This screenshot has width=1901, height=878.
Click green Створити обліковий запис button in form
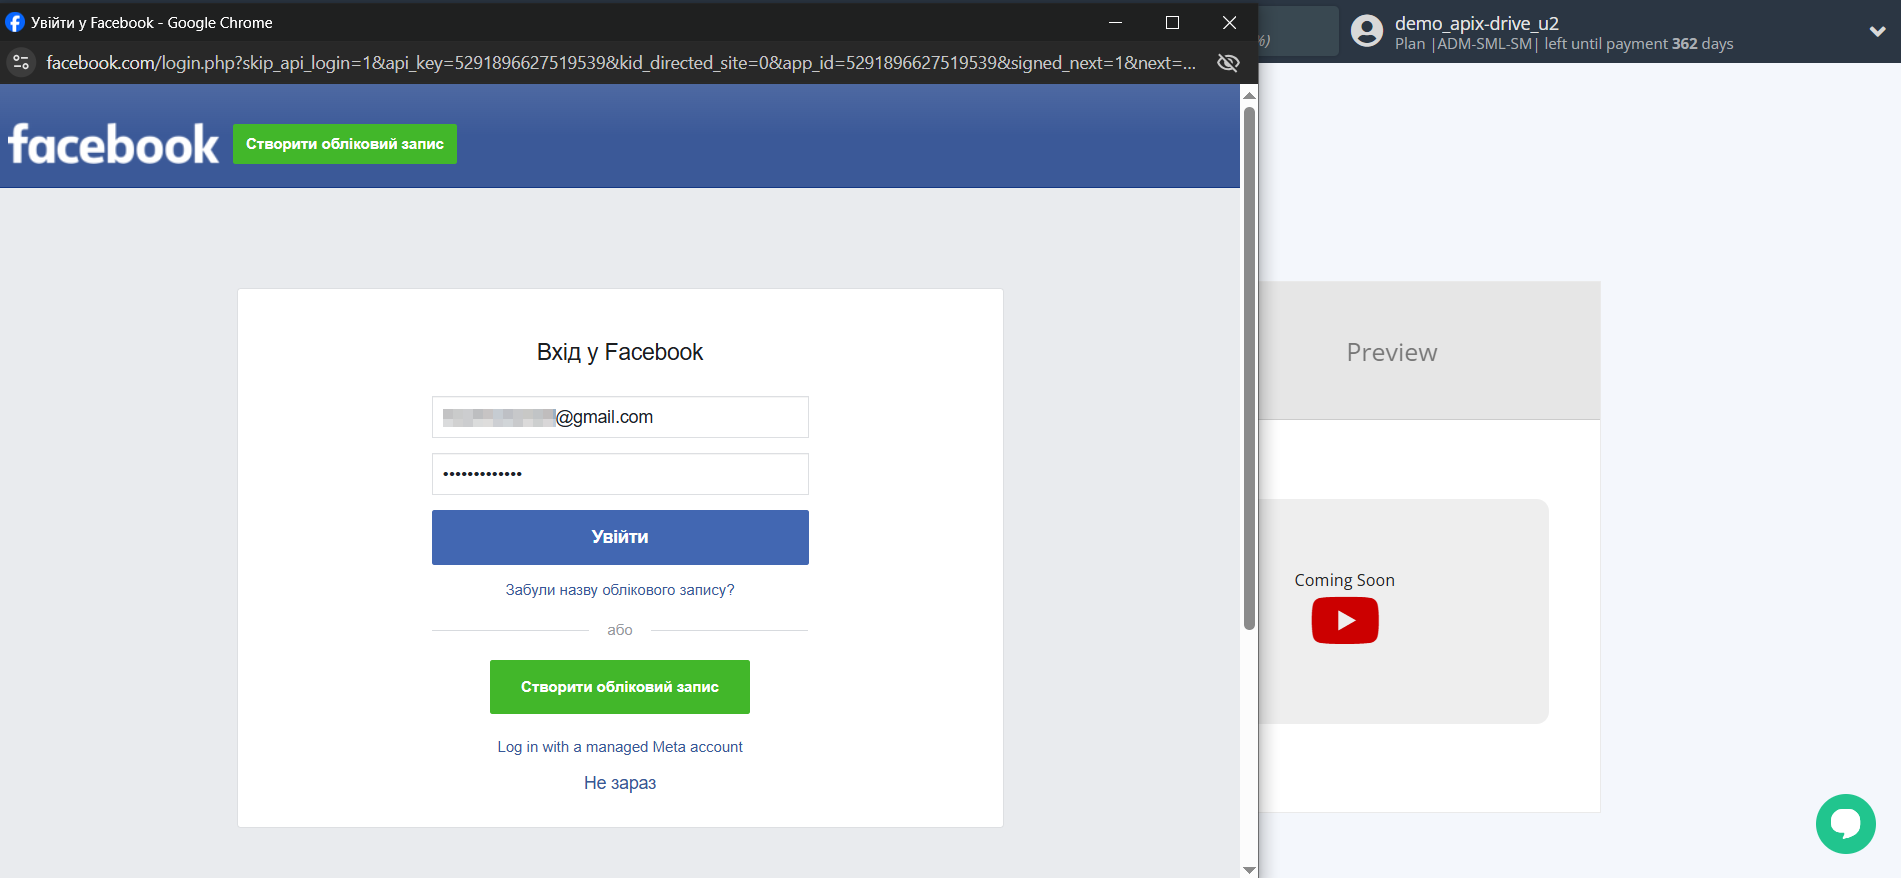[x=620, y=687]
